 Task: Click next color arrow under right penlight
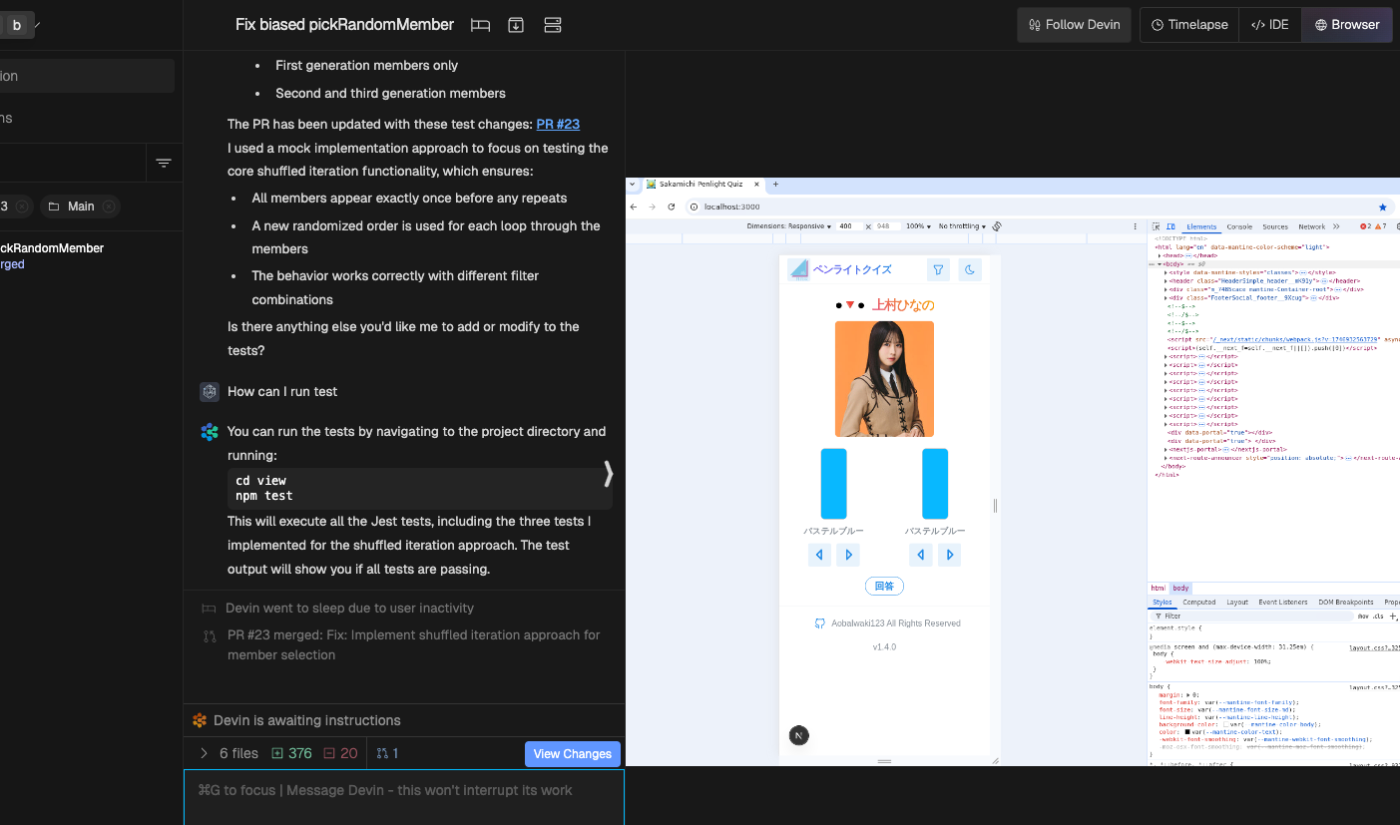[x=950, y=555]
